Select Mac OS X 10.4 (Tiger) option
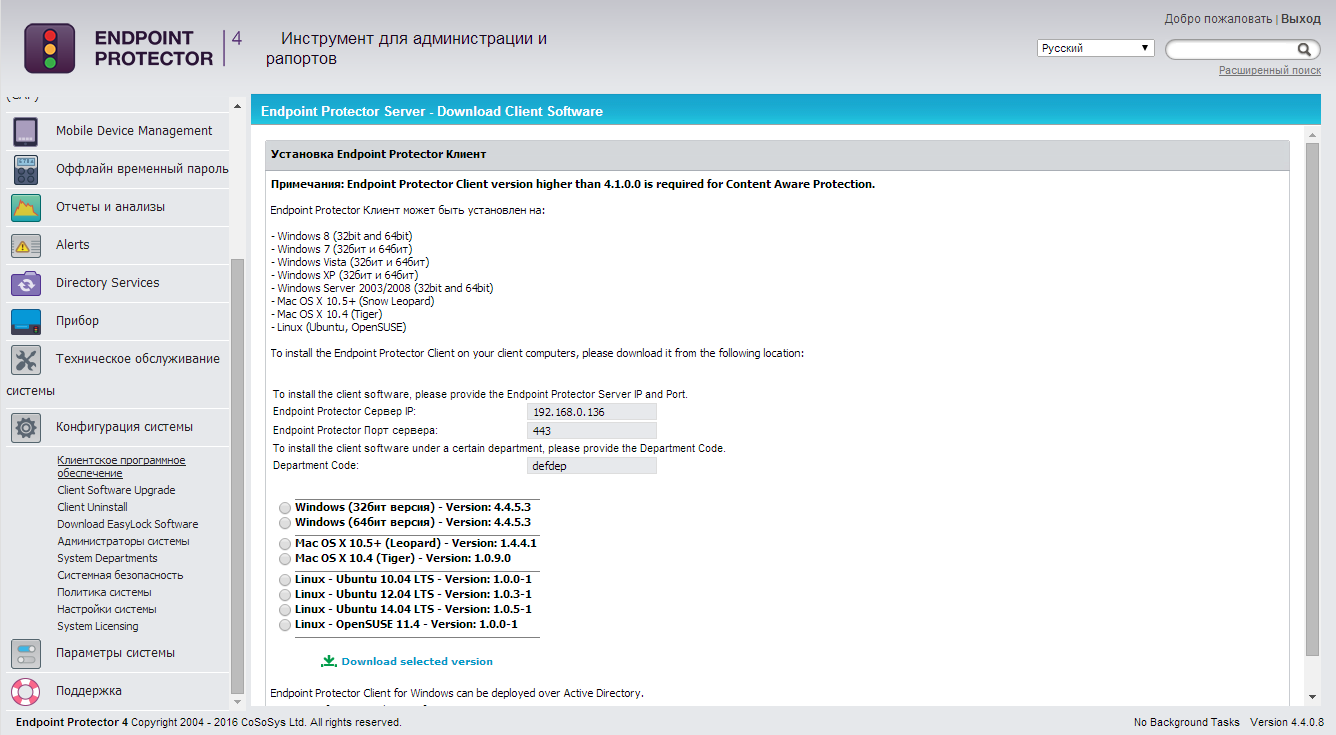The width and height of the screenshot is (1336, 735). coord(285,559)
